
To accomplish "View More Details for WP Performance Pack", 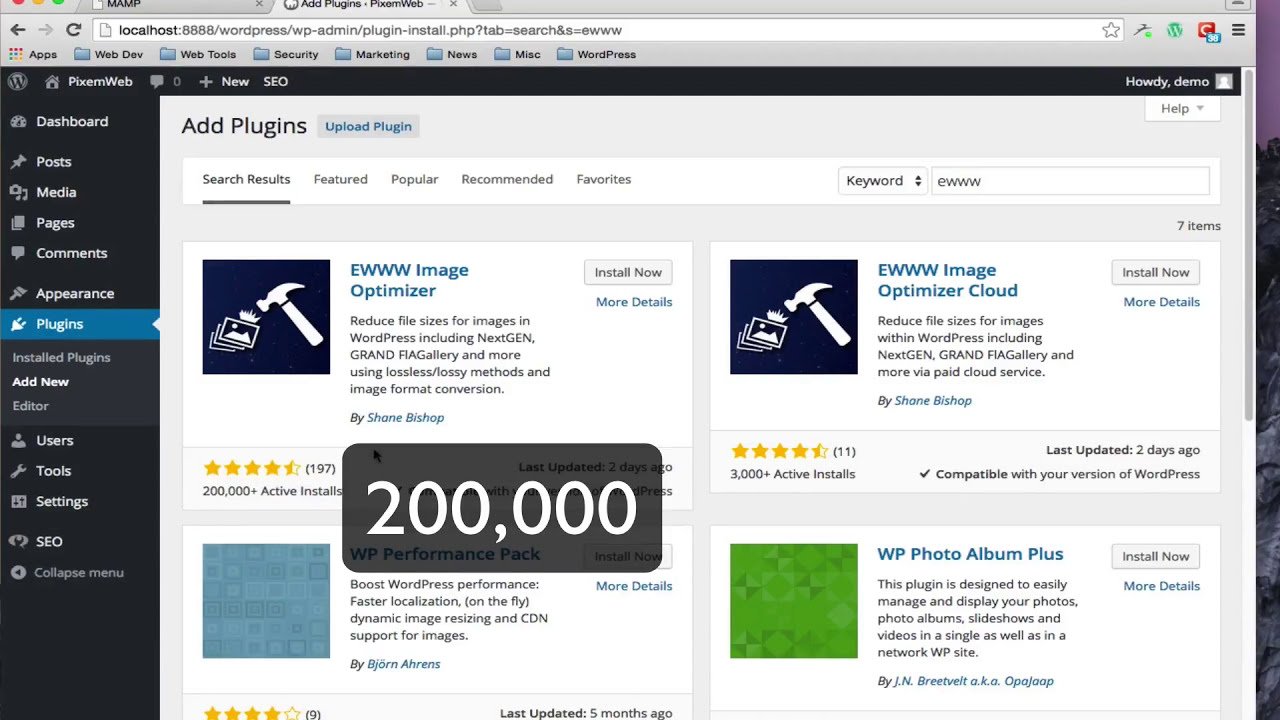I will 634,586.
